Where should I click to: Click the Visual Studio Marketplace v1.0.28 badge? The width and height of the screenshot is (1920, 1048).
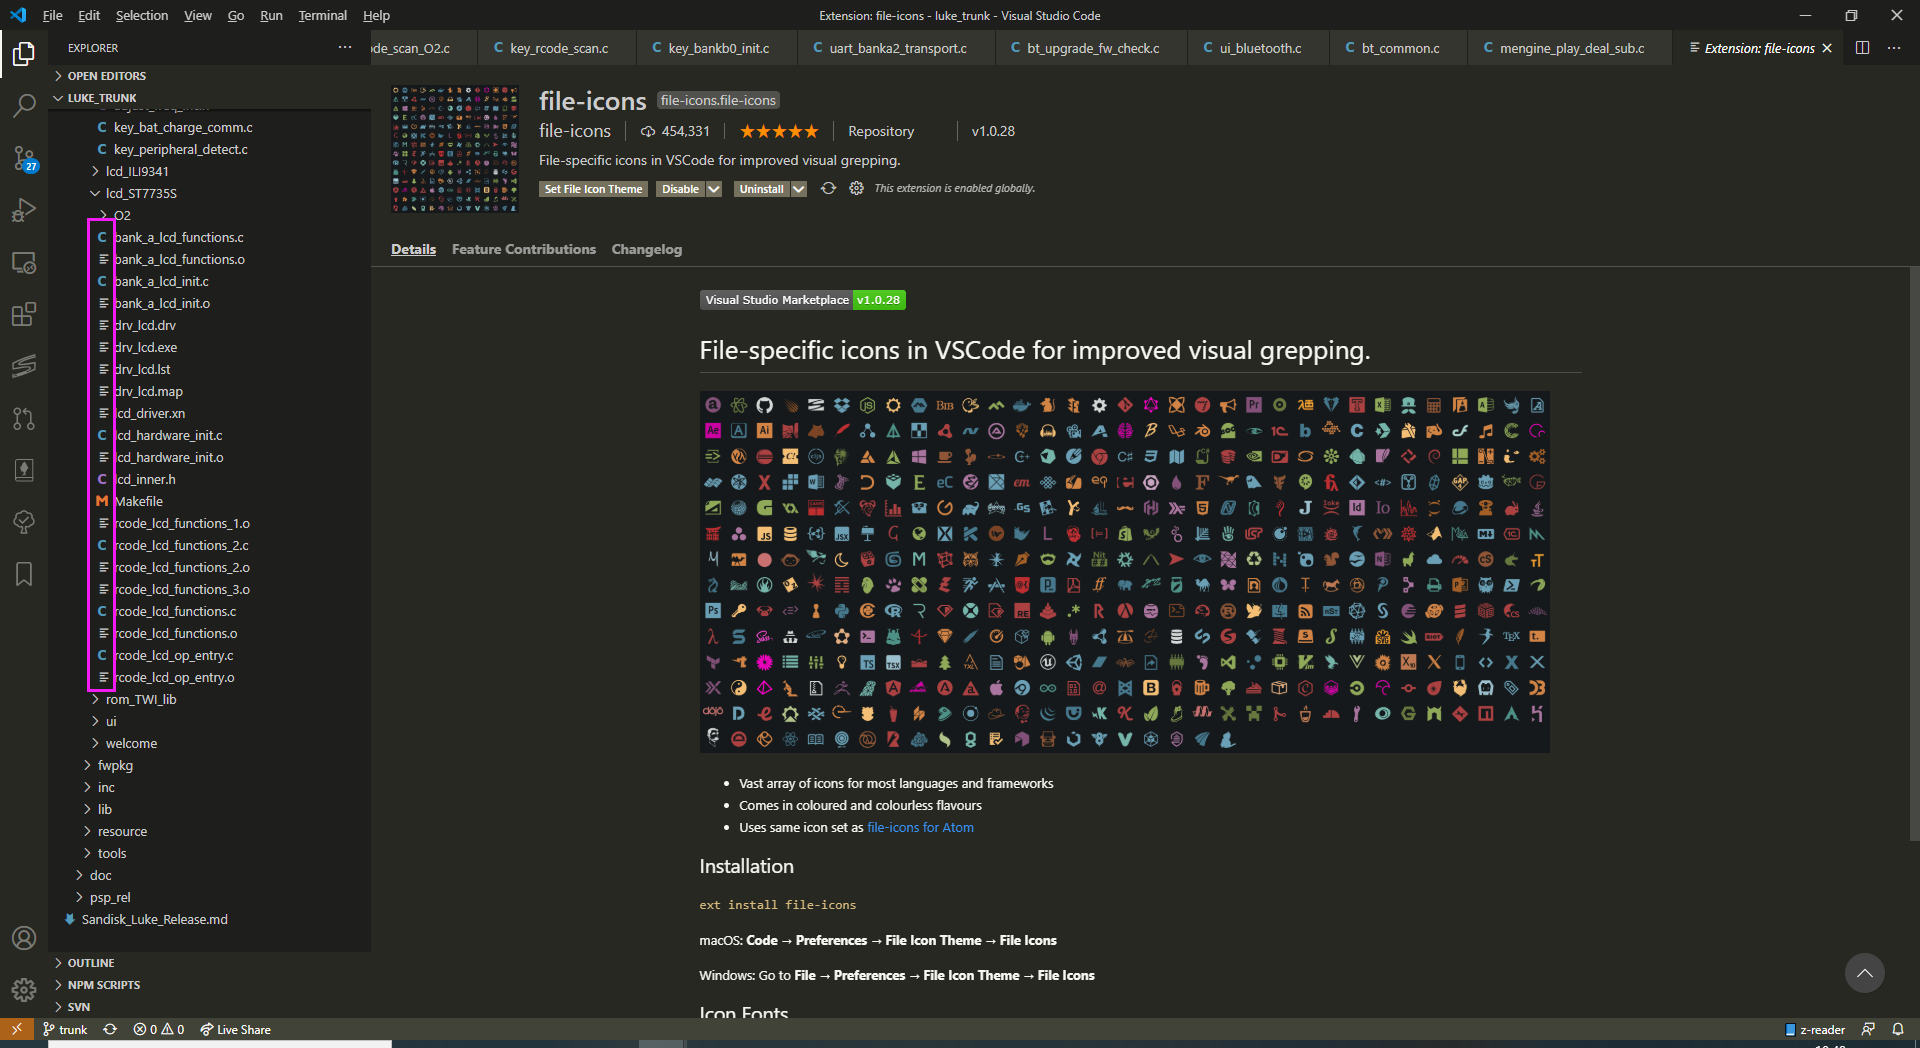click(x=803, y=300)
